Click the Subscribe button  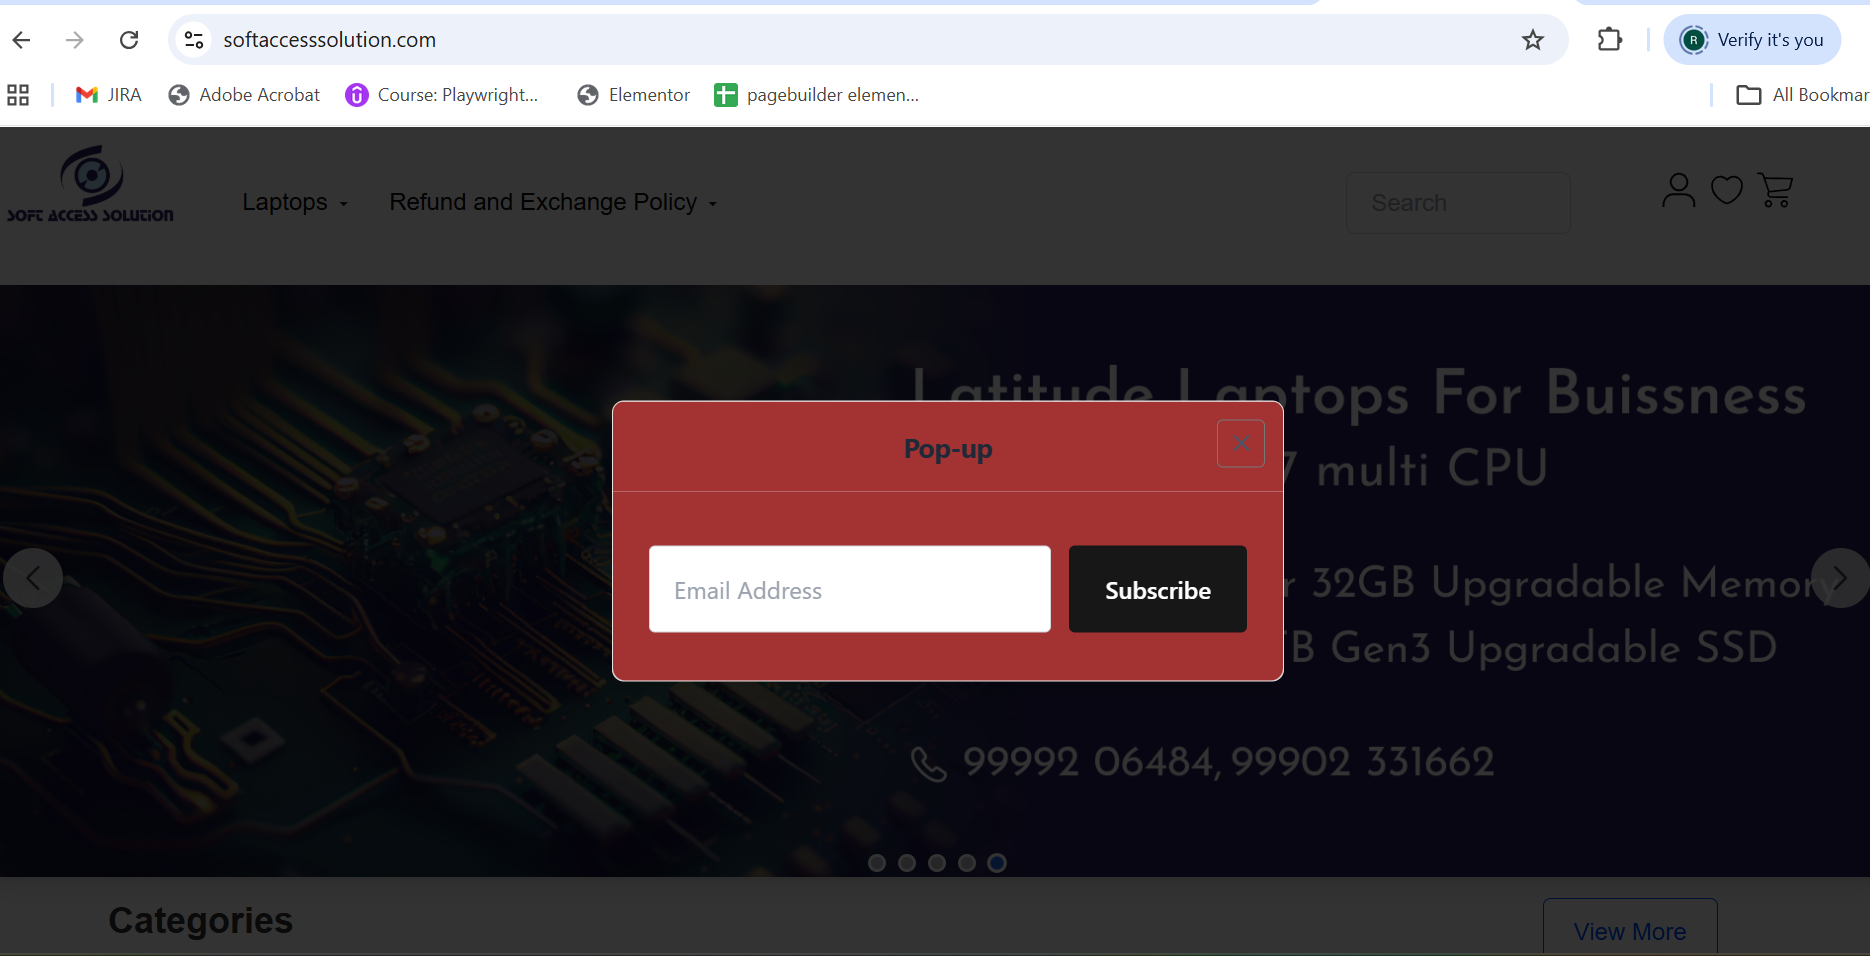click(1158, 589)
